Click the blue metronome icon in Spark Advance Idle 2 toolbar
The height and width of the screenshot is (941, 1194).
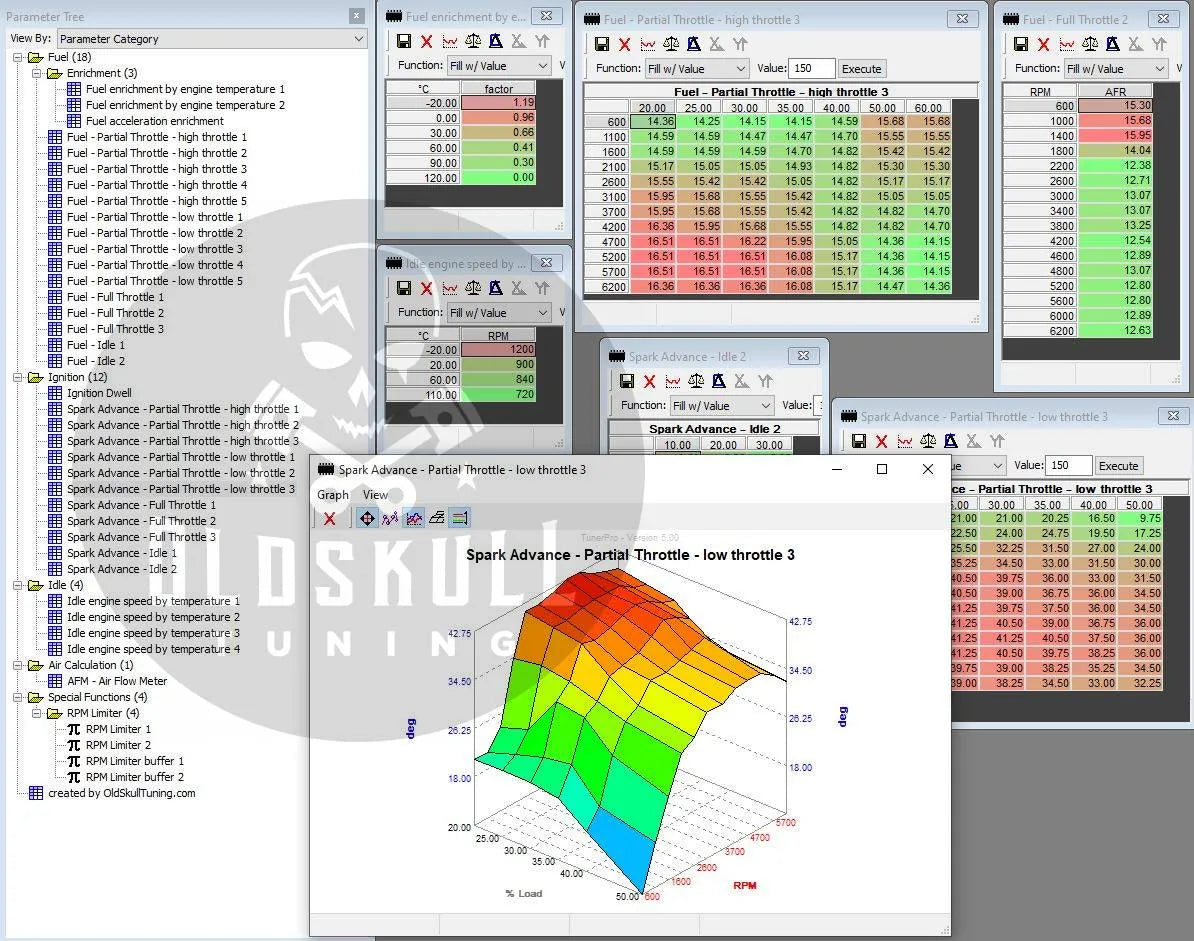pyautogui.click(x=719, y=381)
